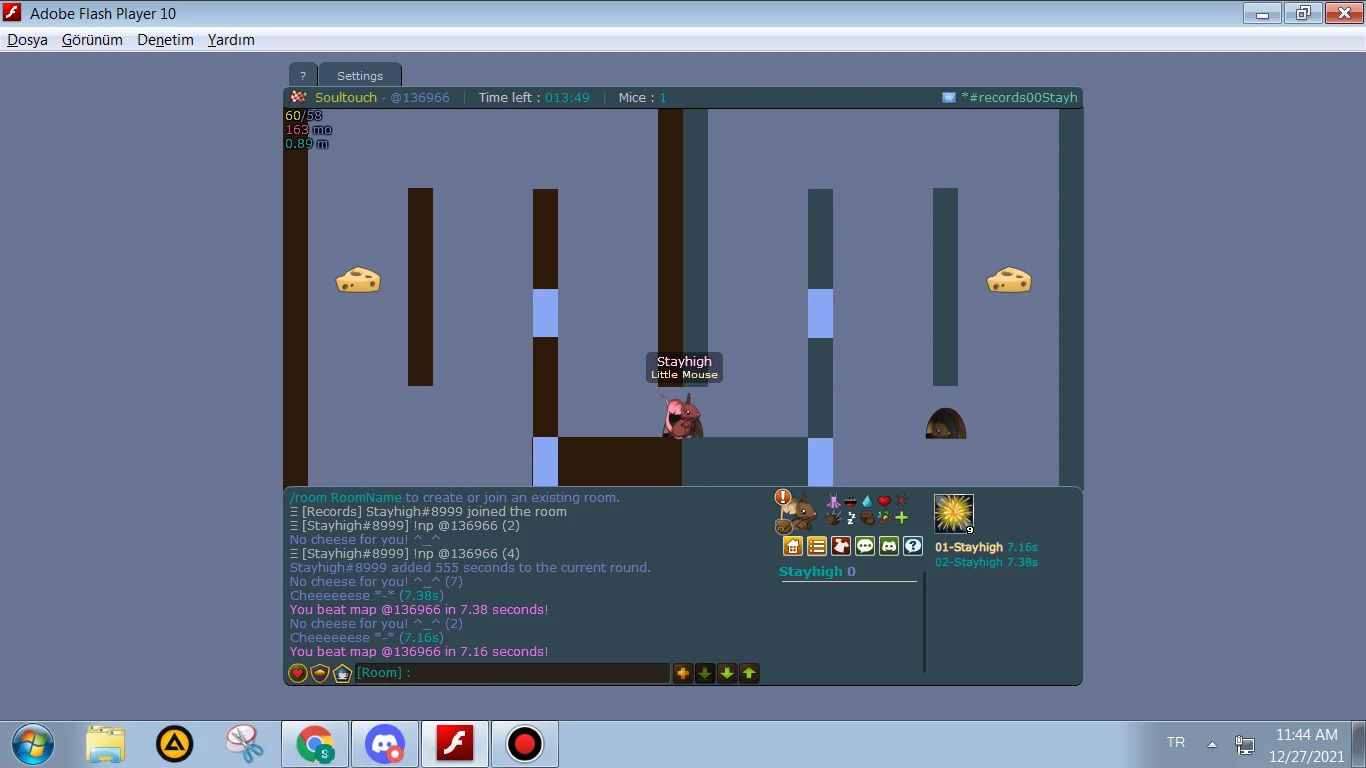1366x768 pixels.
Task: Click the orange exclamation alert icon
Action: 783,497
